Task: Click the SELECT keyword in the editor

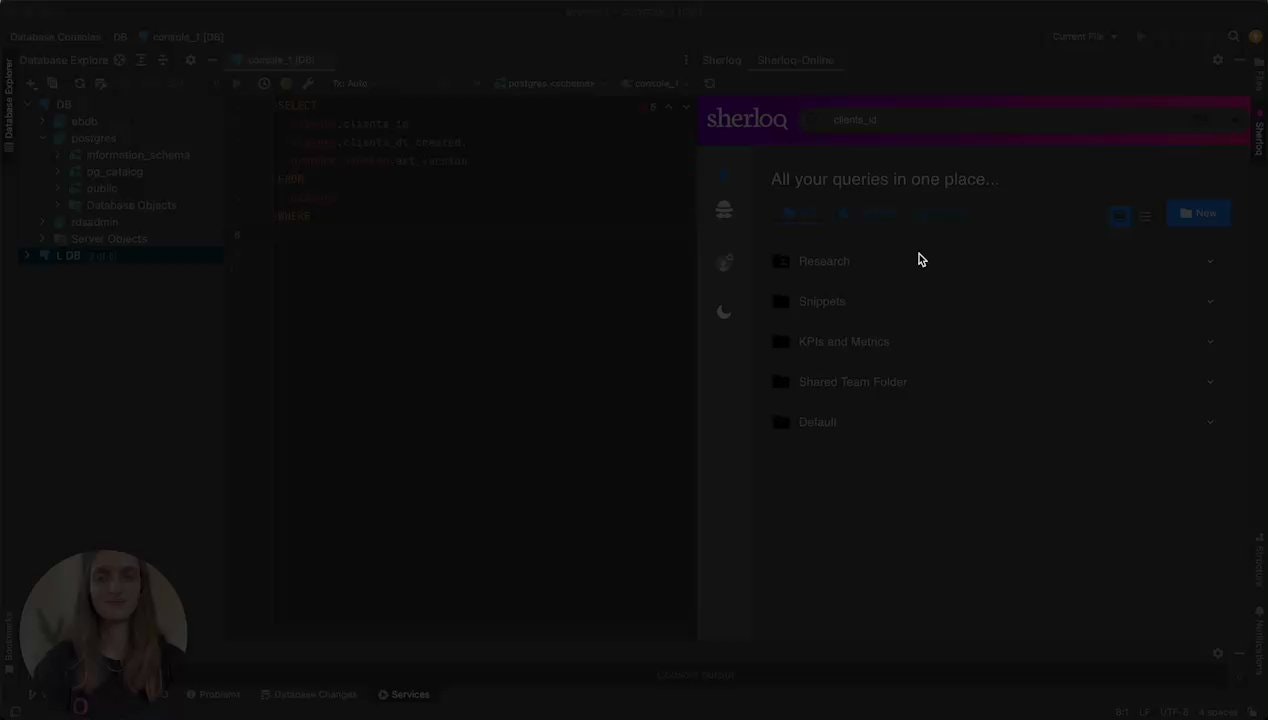Action: point(297,106)
